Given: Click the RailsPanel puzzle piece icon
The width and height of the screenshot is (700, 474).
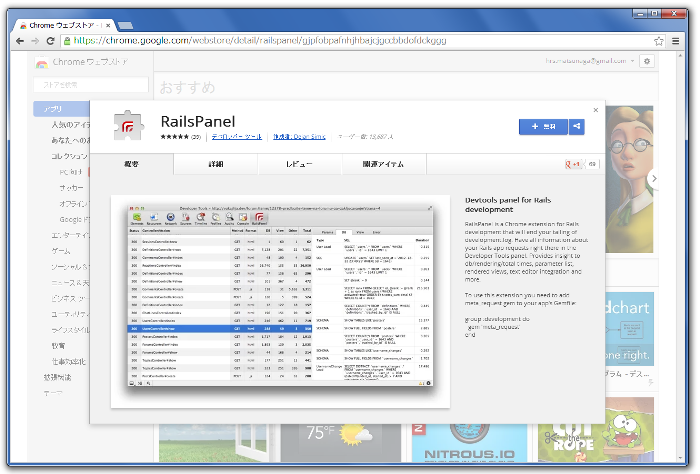Looking at the screenshot, I should [x=129, y=126].
